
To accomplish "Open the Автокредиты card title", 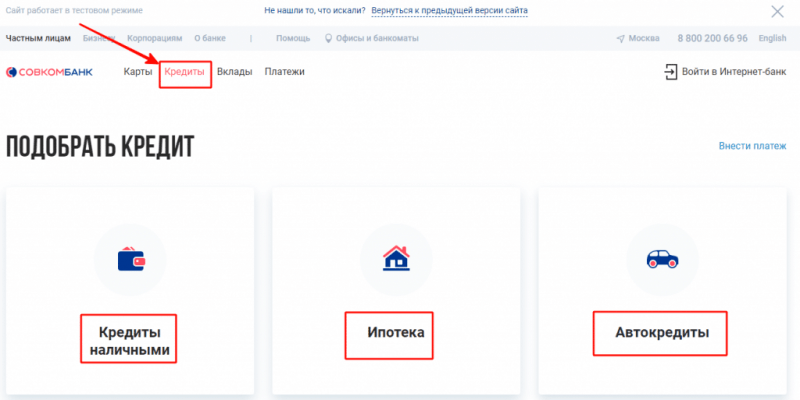I will pos(662,333).
